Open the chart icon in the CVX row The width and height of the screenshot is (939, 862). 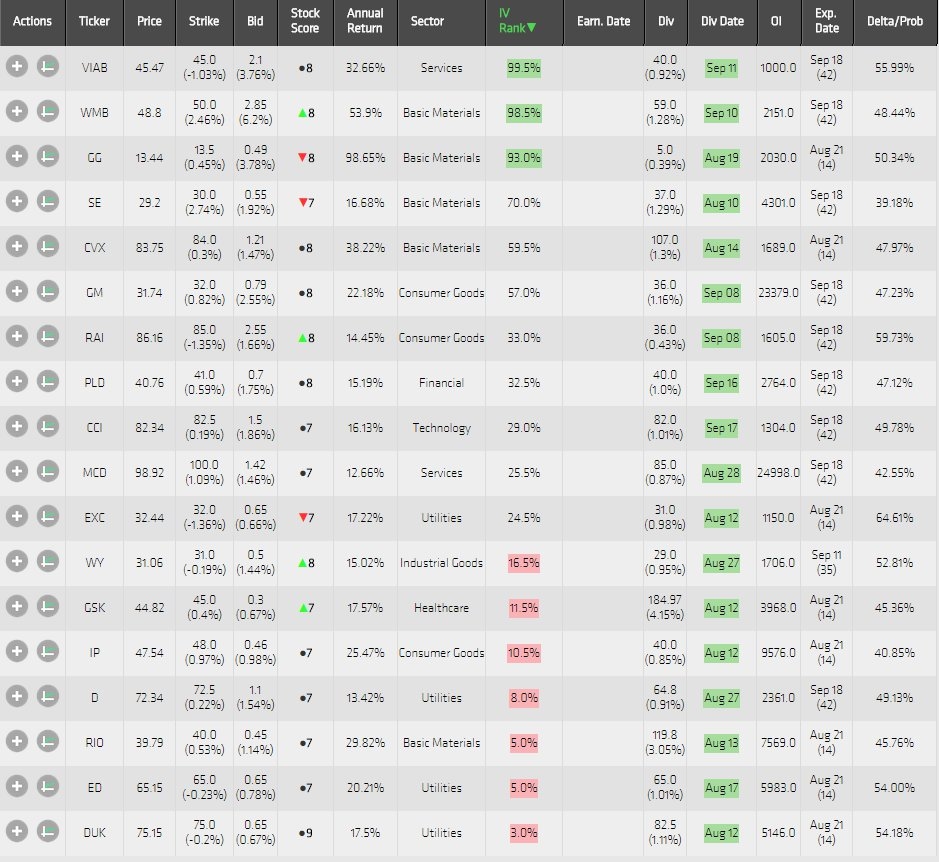[48, 246]
